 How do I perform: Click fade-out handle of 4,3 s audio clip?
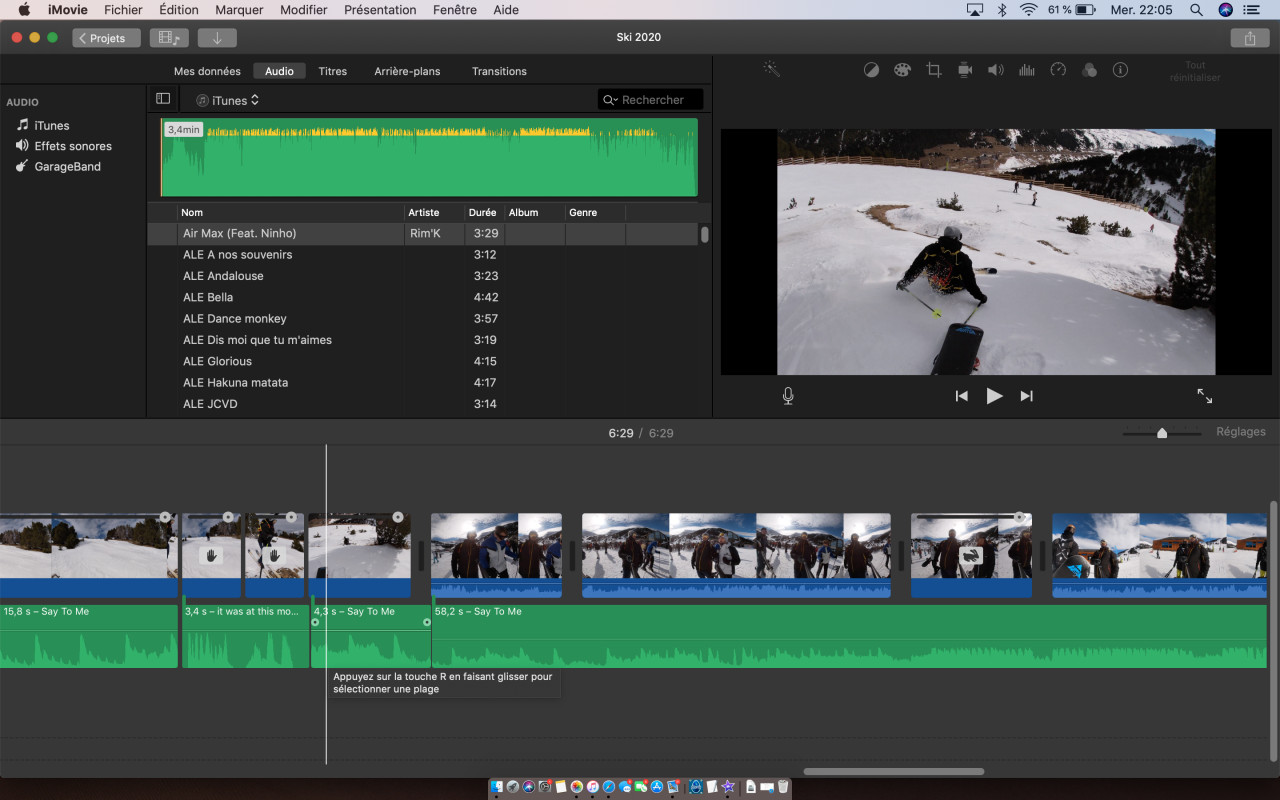click(x=427, y=622)
